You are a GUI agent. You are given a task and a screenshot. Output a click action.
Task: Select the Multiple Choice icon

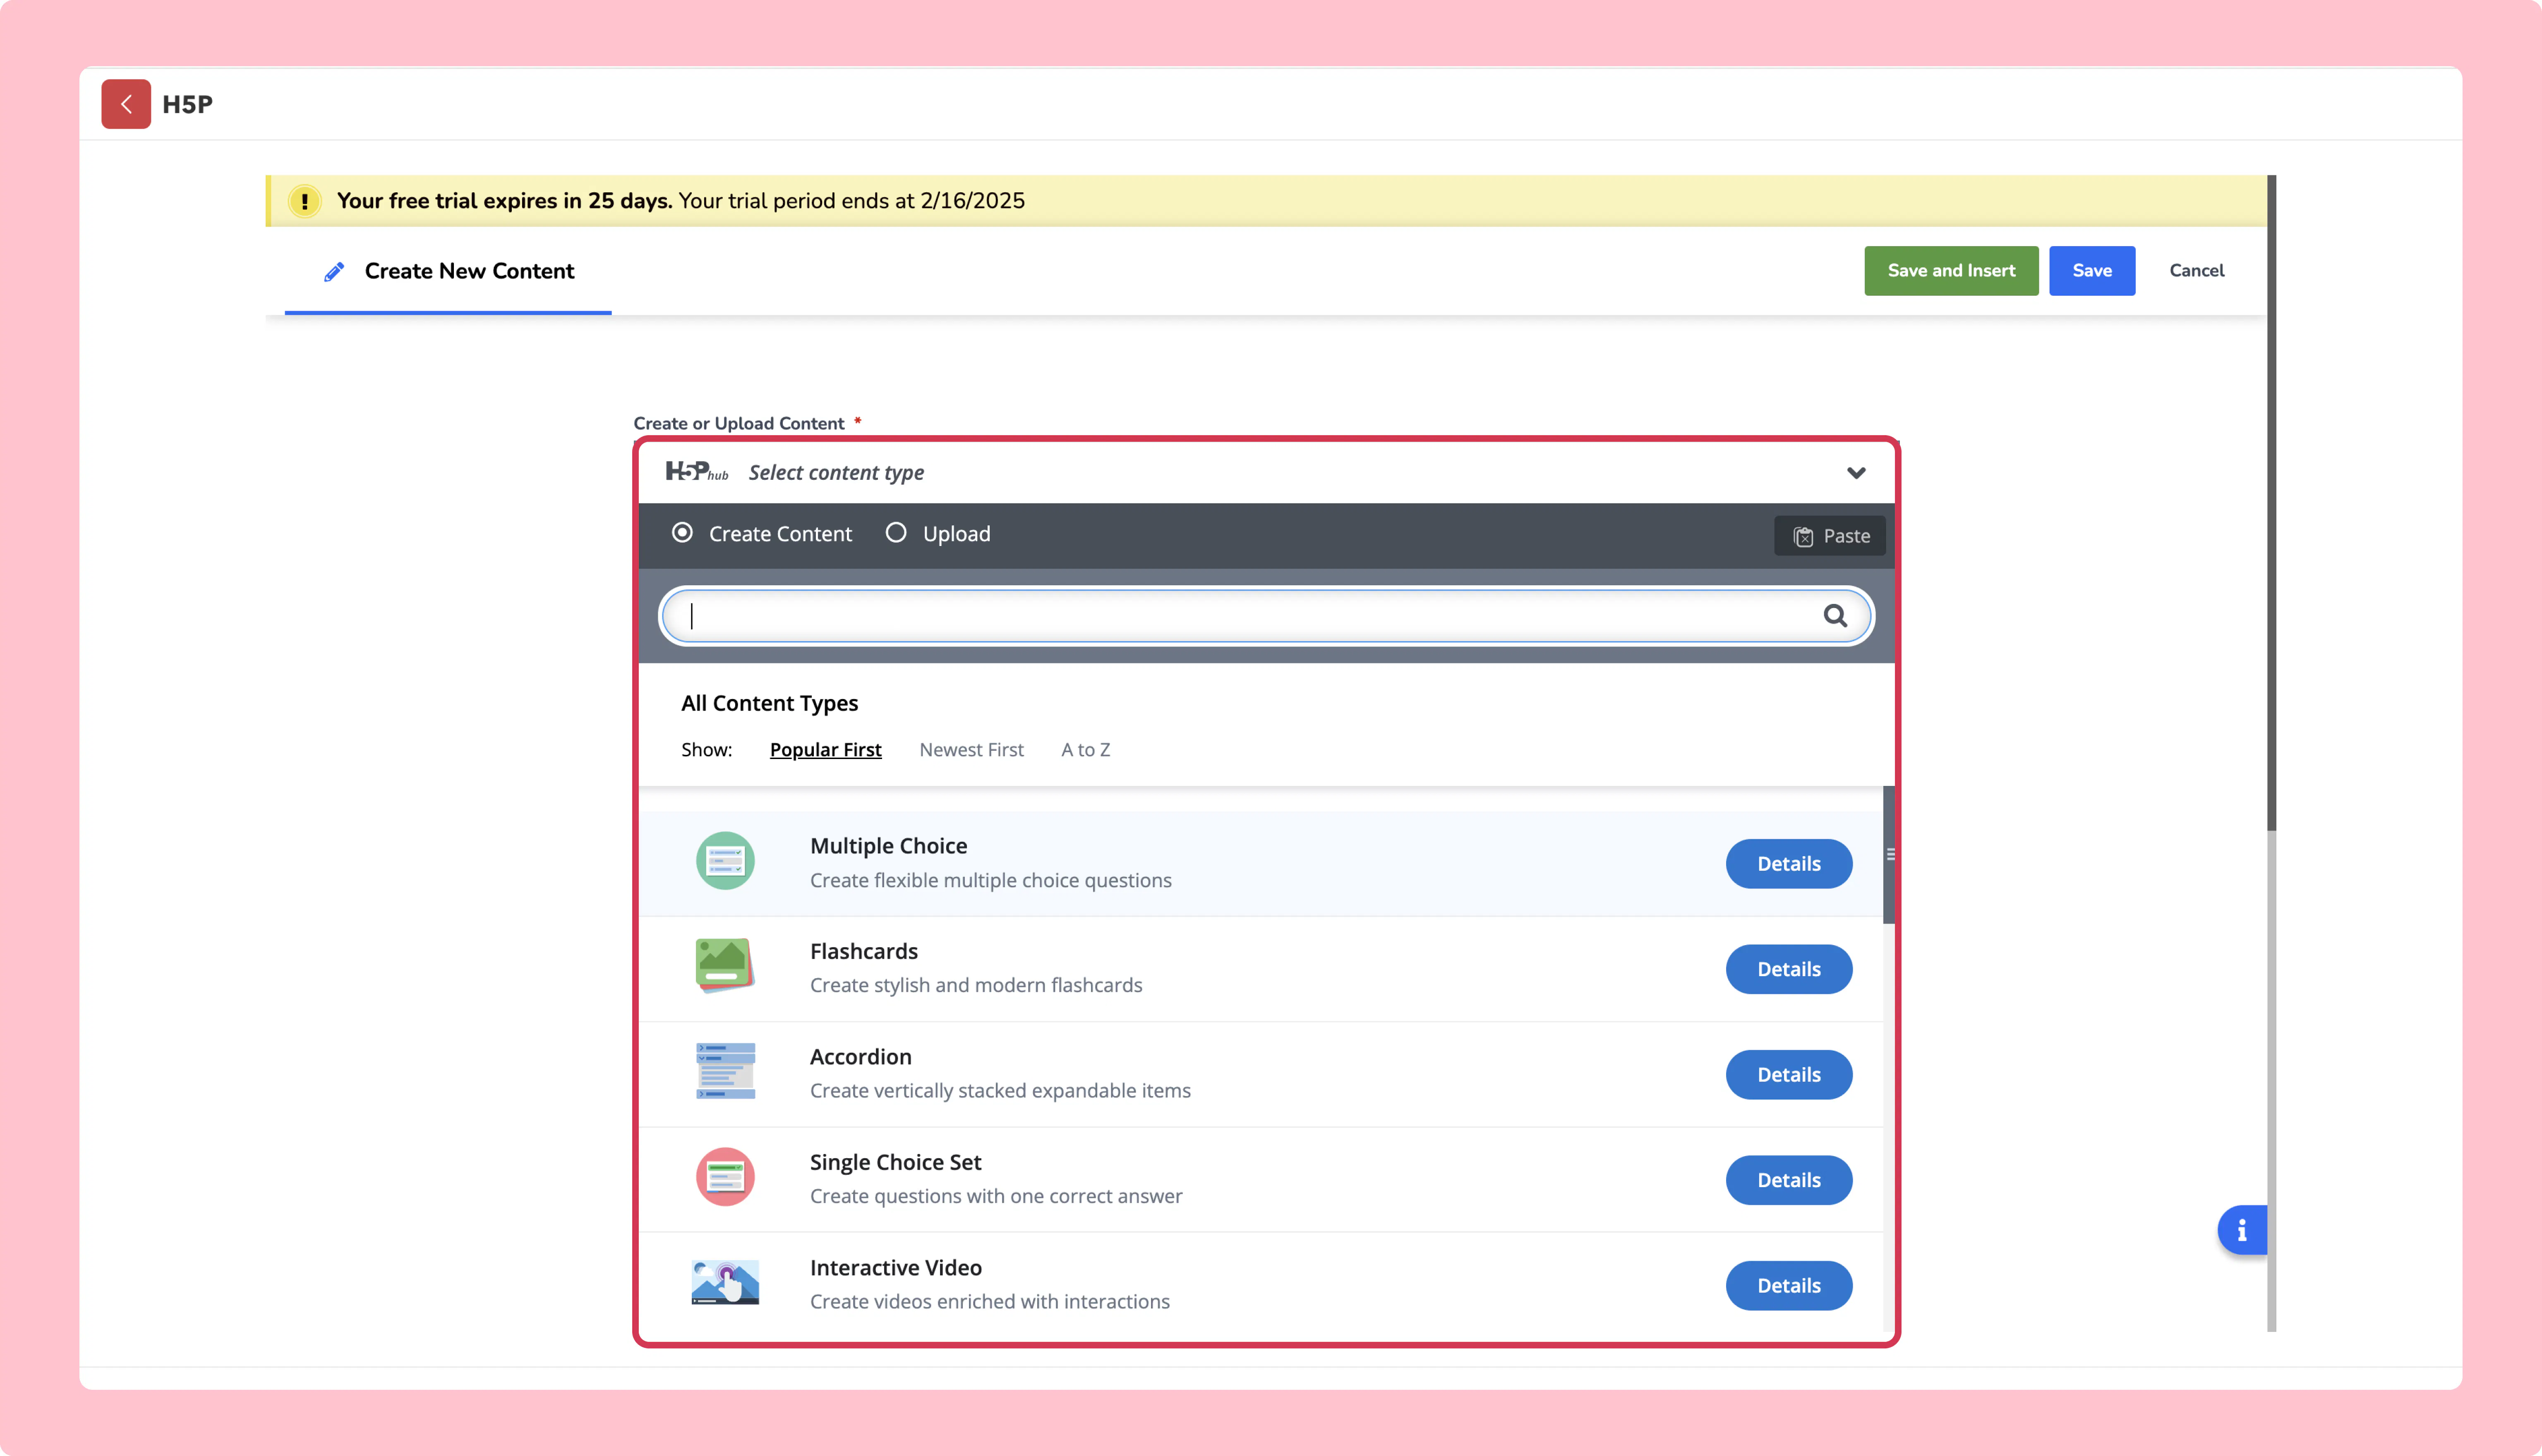(725, 861)
